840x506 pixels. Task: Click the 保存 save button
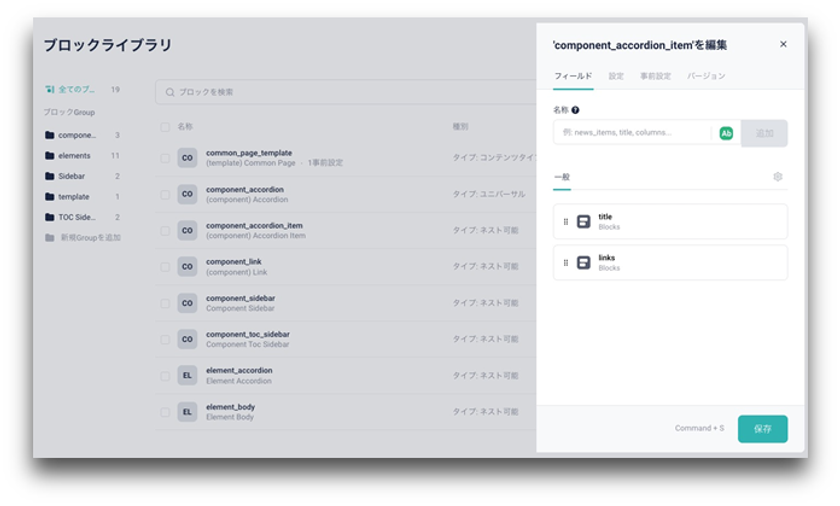762,429
